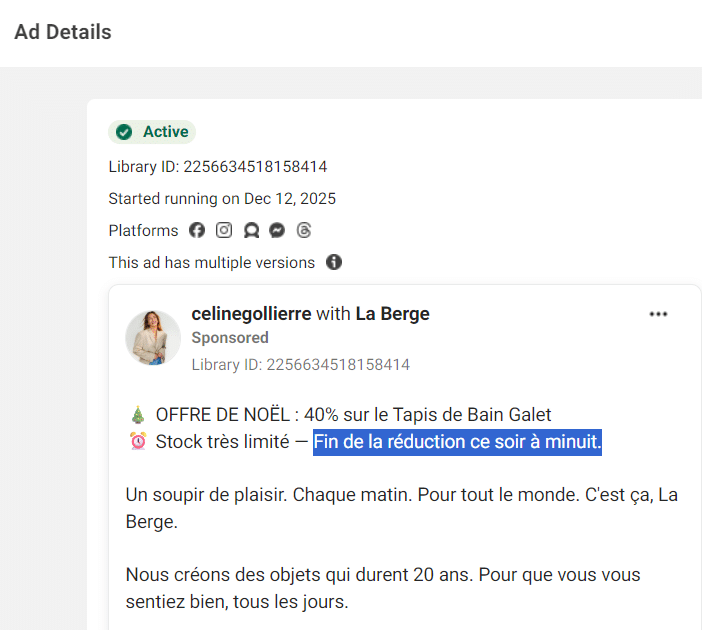Click the Library ID under Sponsored
The image size is (702, 630).
(x=301, y=364)
